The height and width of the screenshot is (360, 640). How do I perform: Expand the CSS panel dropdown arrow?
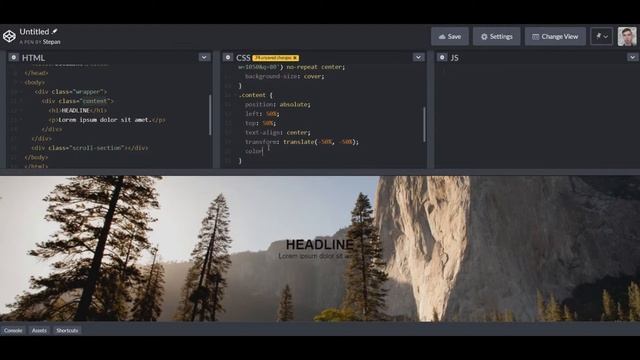[418, 57]
